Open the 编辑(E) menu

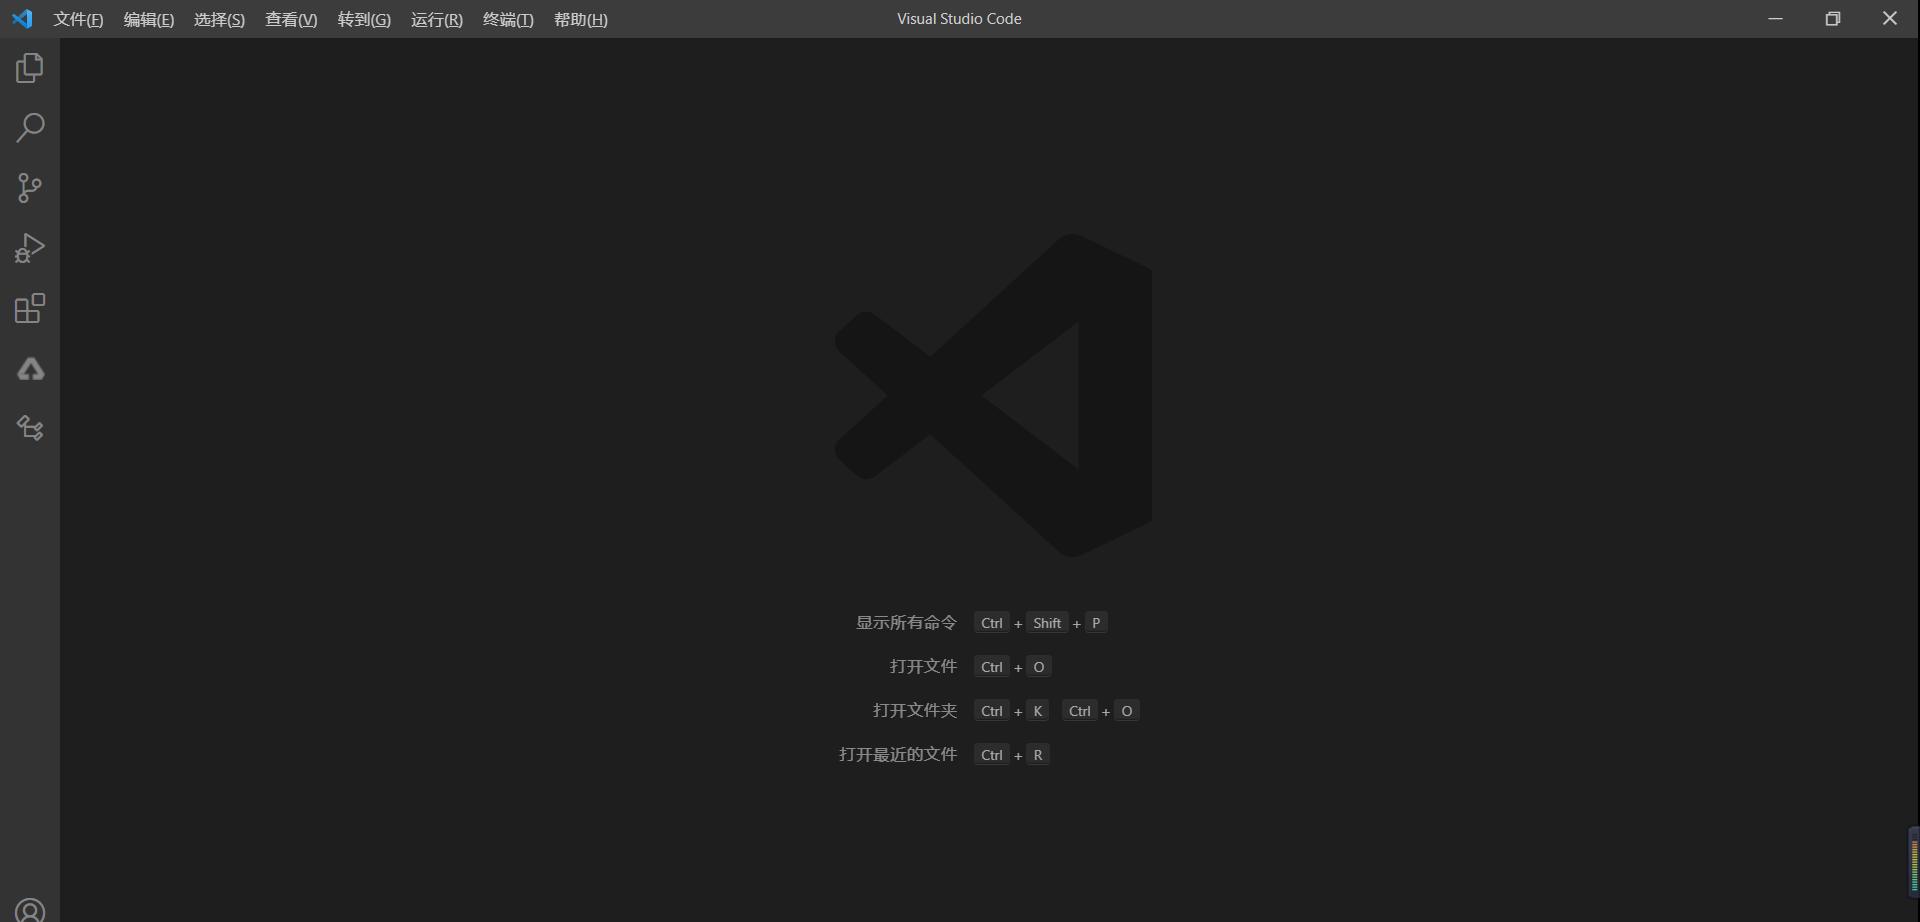click(148, 20)
